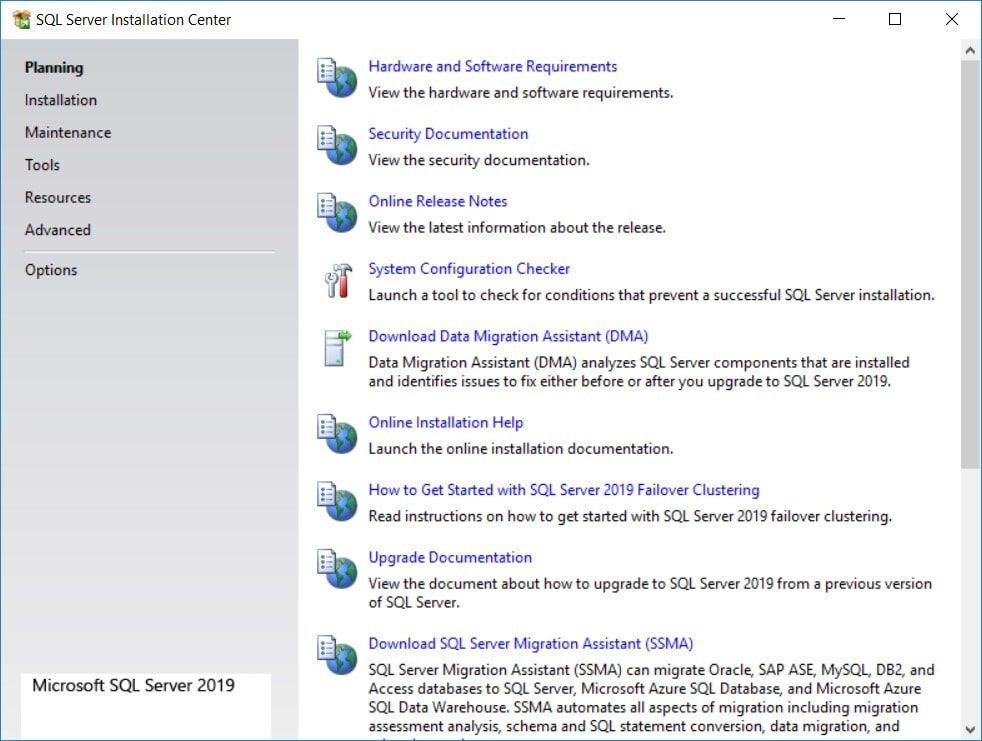Open the Hardware and Software Requirements link
Viewport: 982px width, 741px height.
point(492,66)
